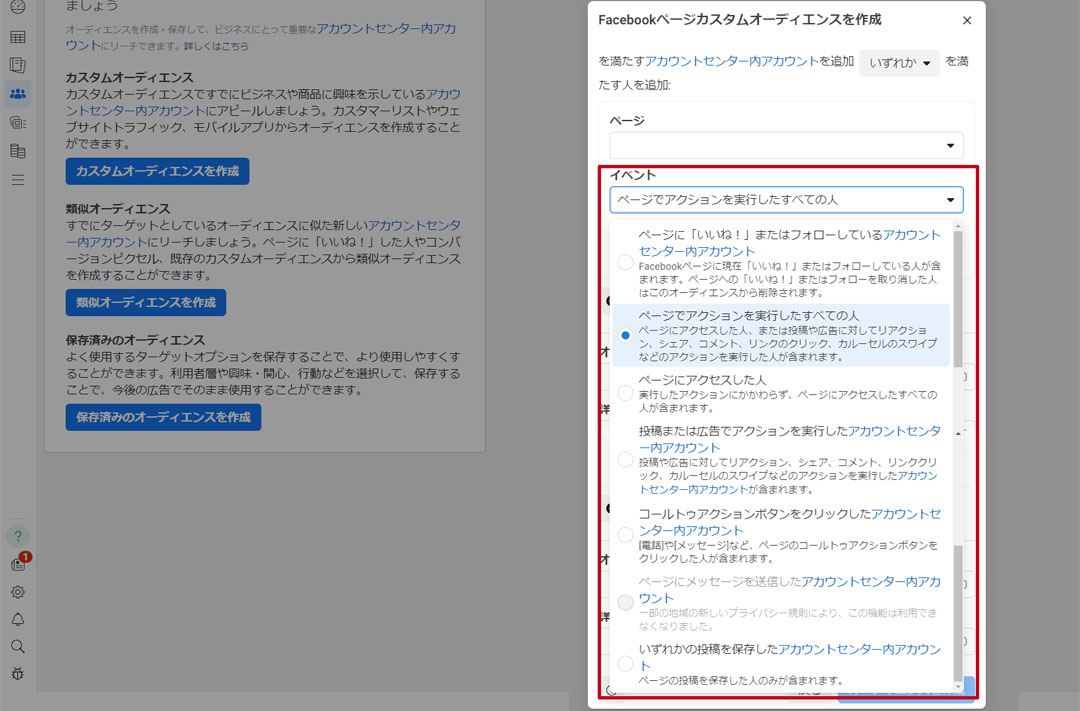The image size is (1080, 711).
Task: Open the いずれか dropdown
Action: coord(899,63)
